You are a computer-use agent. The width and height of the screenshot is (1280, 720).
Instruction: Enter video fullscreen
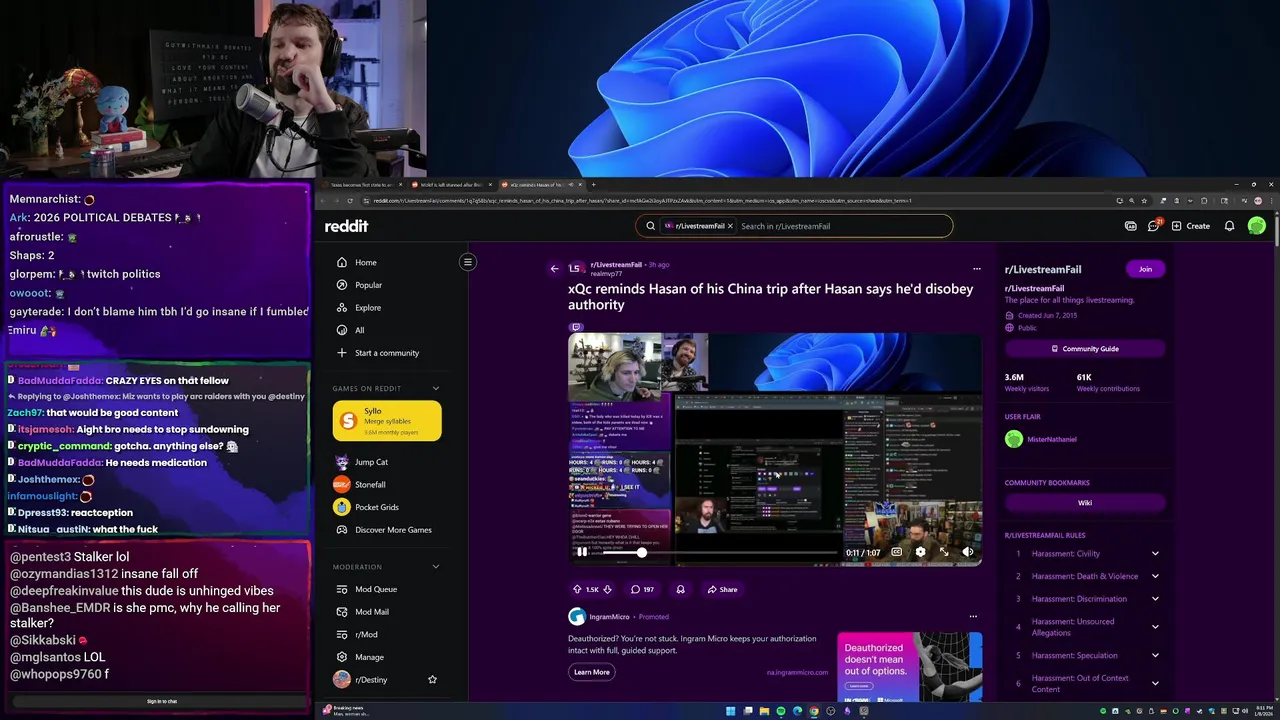(x=944, y=552)
